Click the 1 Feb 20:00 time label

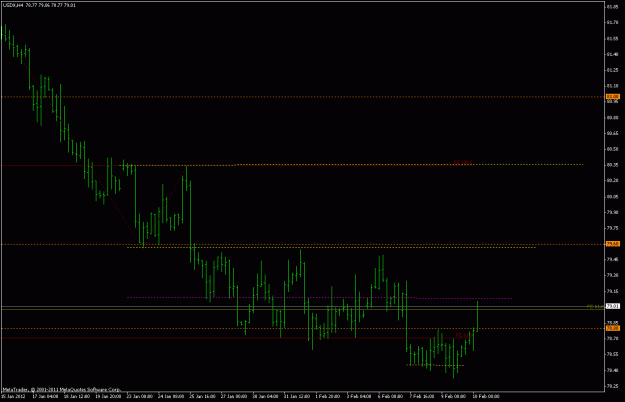(x=328, y=396)
